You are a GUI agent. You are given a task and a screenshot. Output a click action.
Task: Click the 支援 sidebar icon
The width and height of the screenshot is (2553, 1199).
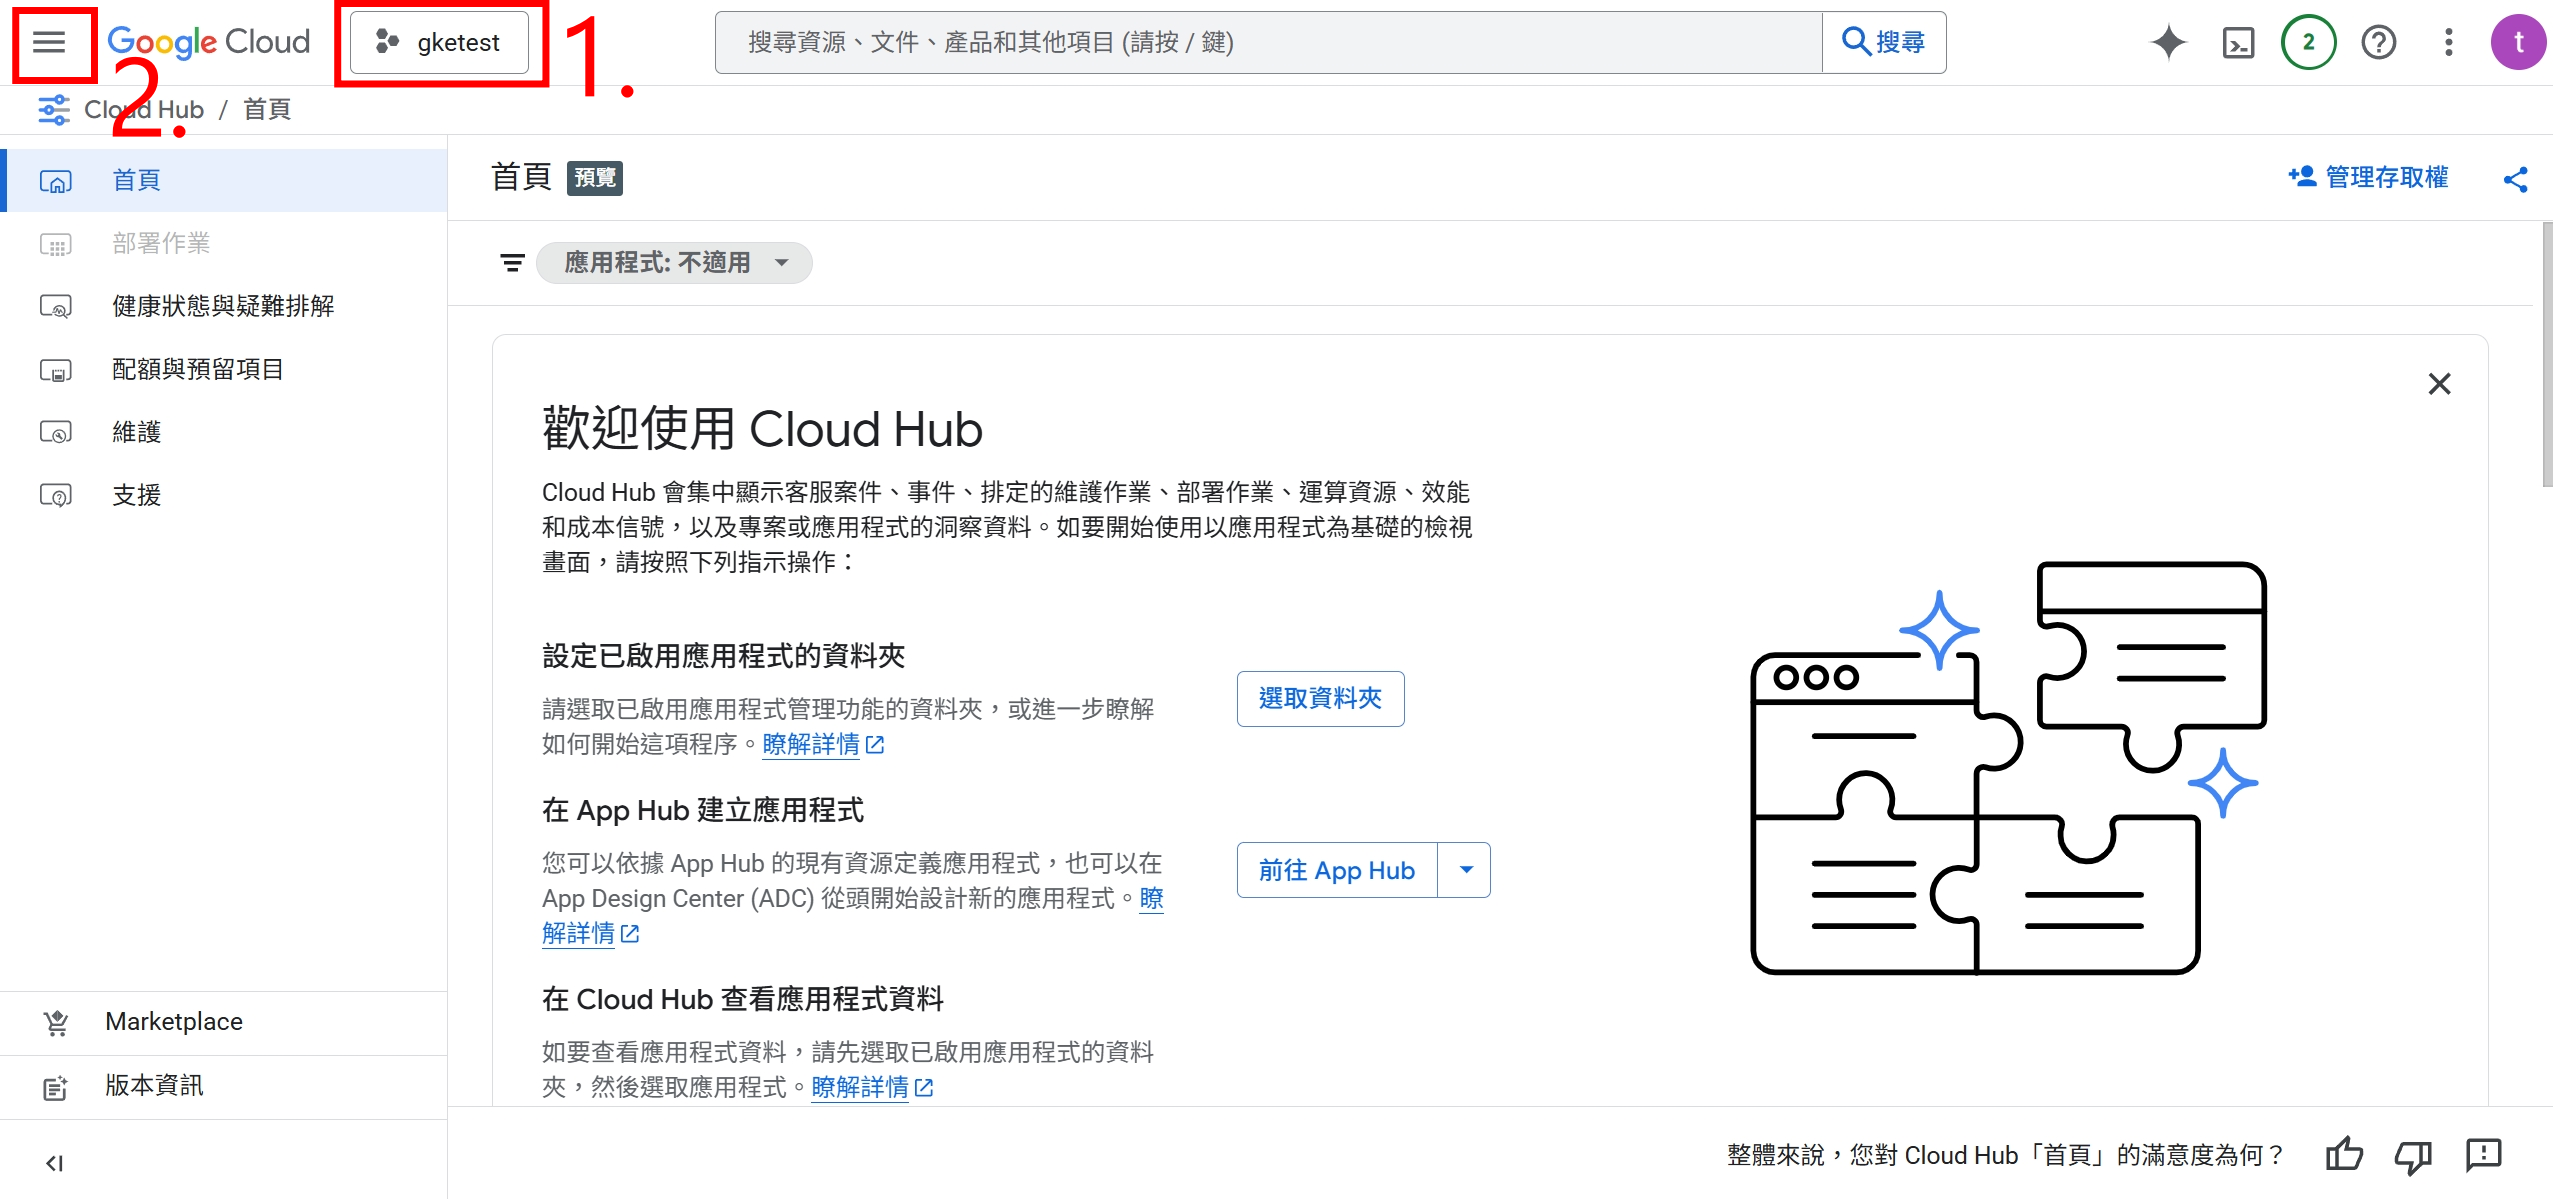click(56, 496)
